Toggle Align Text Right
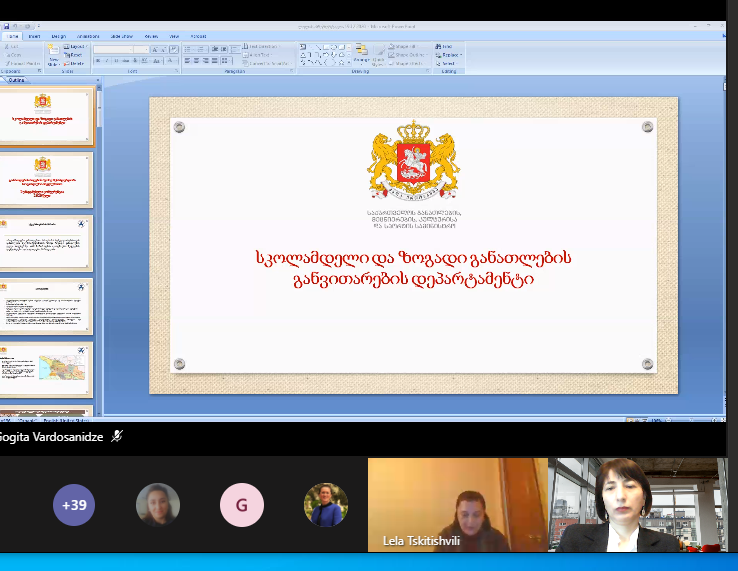This screenshot has width=738, height=571. (x=205, y=61)
